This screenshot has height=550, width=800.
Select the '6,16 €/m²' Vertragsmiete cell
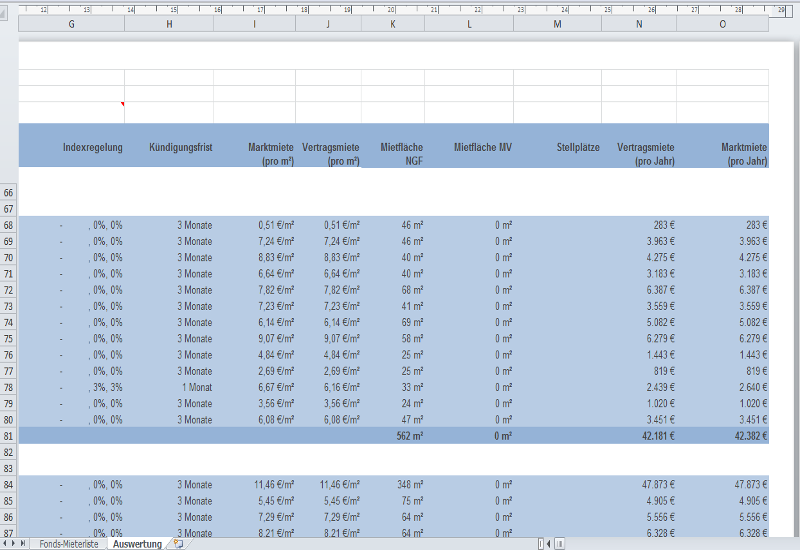(x=328, y=388)
